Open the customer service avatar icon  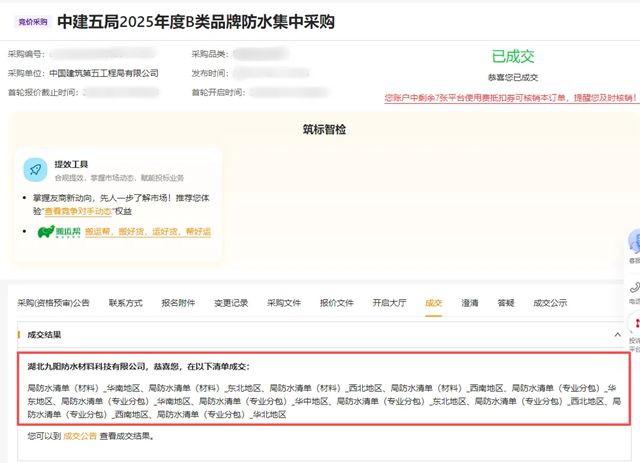click(x=633, y=242)
